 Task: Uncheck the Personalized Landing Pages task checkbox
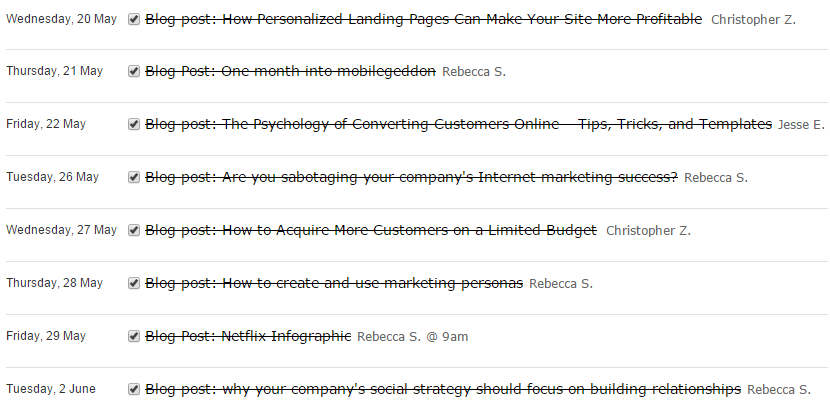coord(134,19)
